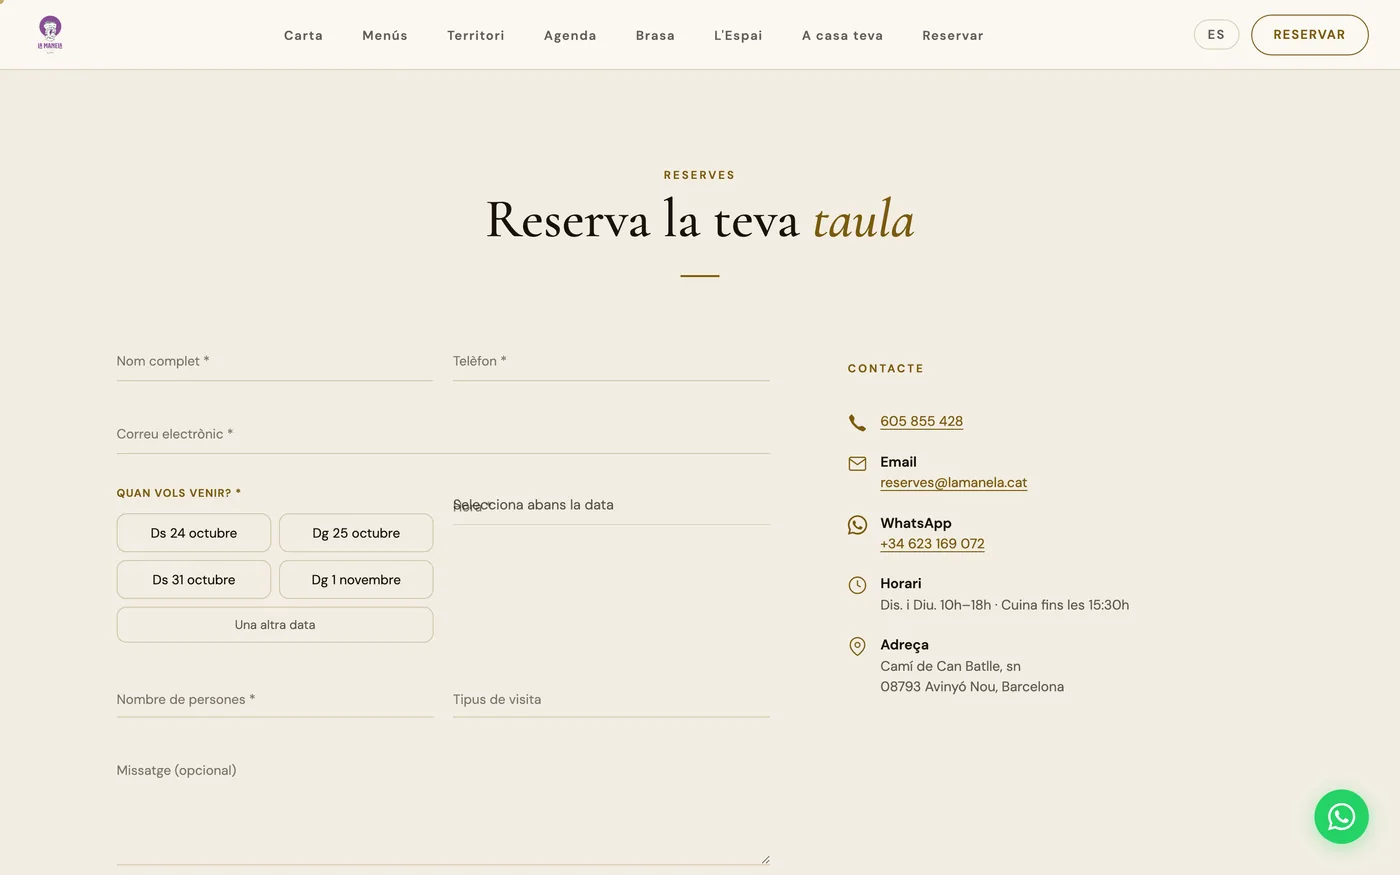1400x875 pixels.
Task: Expand the 'Tipus de visita' dropdown
Action: coord(611,699)
